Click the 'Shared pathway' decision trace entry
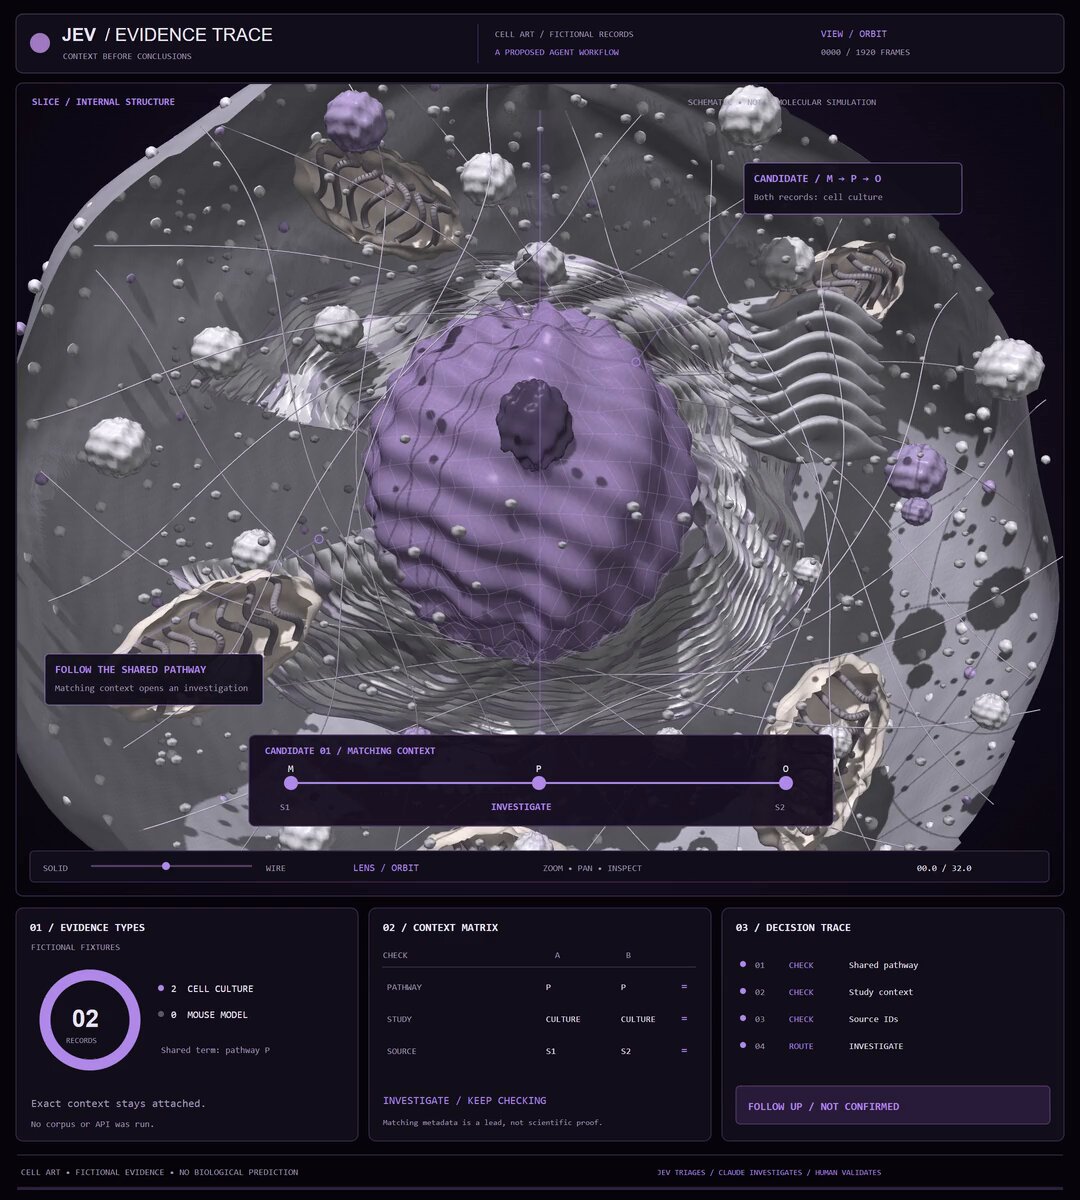 (x=883, y=965)
